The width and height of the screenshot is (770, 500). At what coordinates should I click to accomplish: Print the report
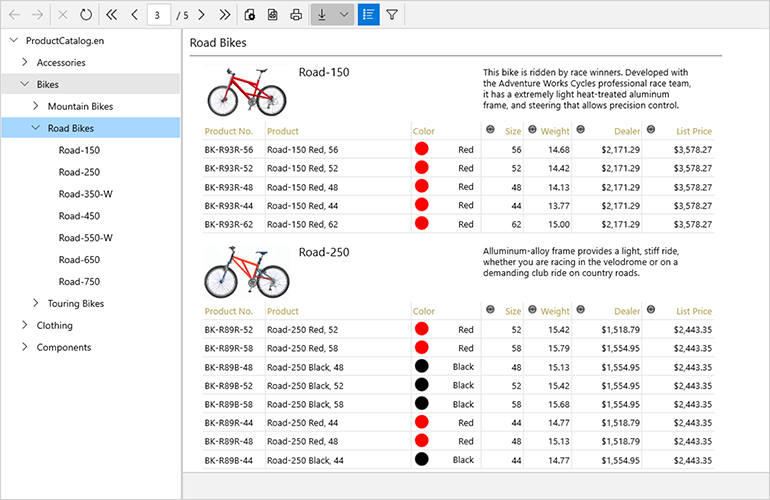click(x=296, y=15)
